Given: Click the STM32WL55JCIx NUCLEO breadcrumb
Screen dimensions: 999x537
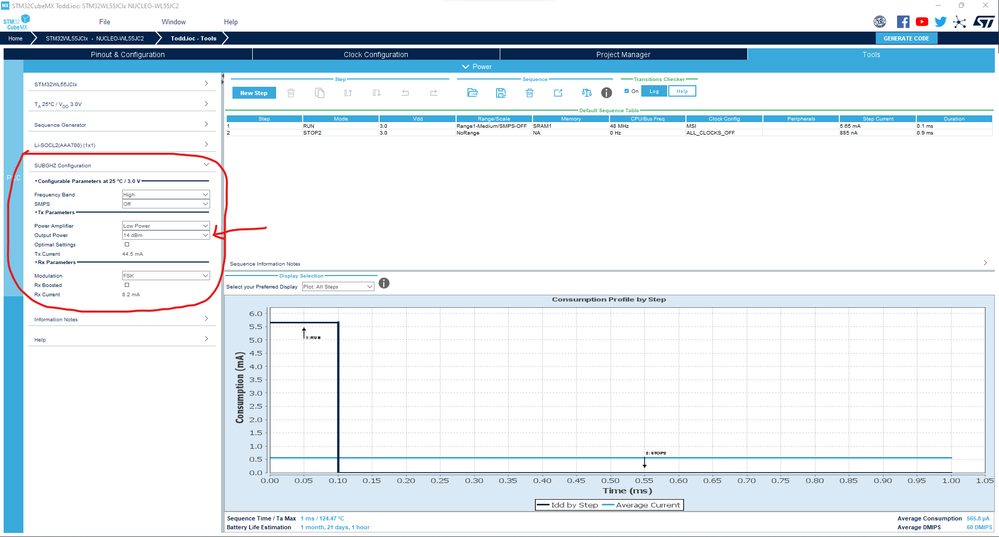Looking at the screenshot, I should pos(94,38).
